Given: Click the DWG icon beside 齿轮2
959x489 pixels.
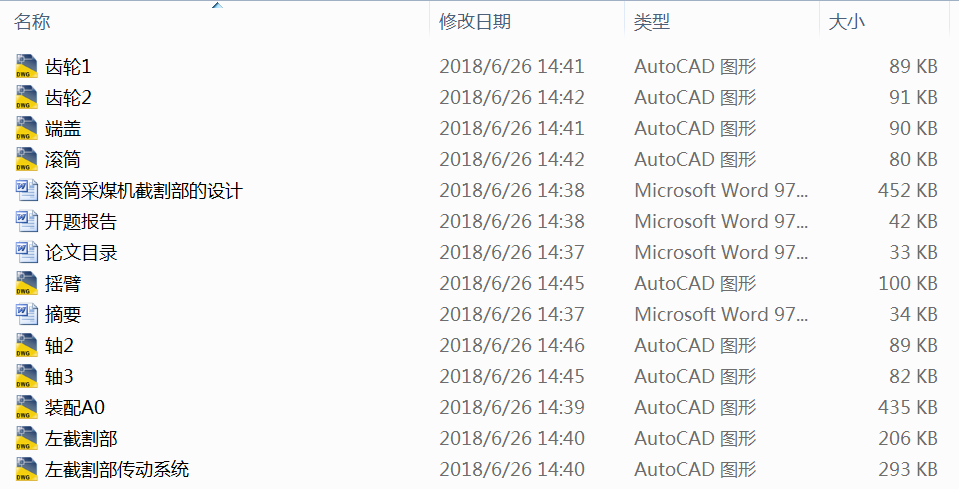Looking at the screenshot, I should click(27, 98).
